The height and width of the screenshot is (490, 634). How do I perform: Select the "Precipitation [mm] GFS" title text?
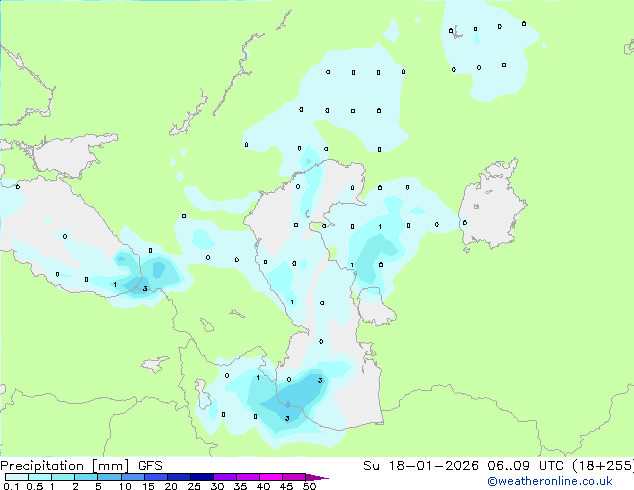click(81, 466)
